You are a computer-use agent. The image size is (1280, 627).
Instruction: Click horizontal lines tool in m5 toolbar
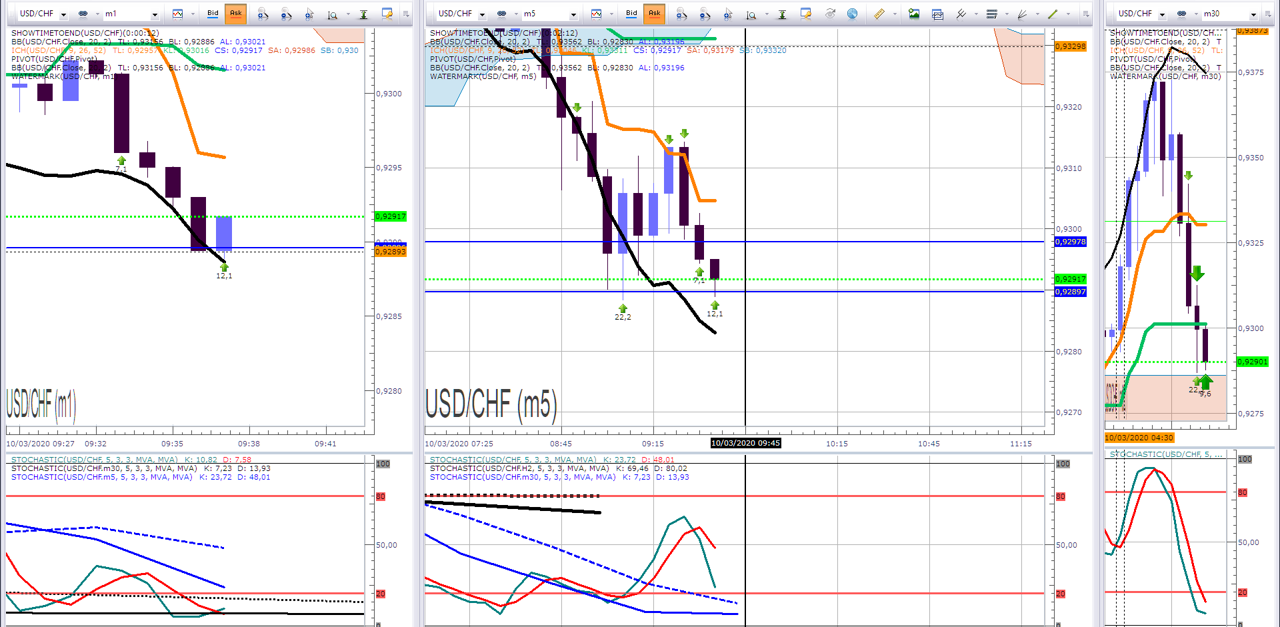(x=991, y=14)
